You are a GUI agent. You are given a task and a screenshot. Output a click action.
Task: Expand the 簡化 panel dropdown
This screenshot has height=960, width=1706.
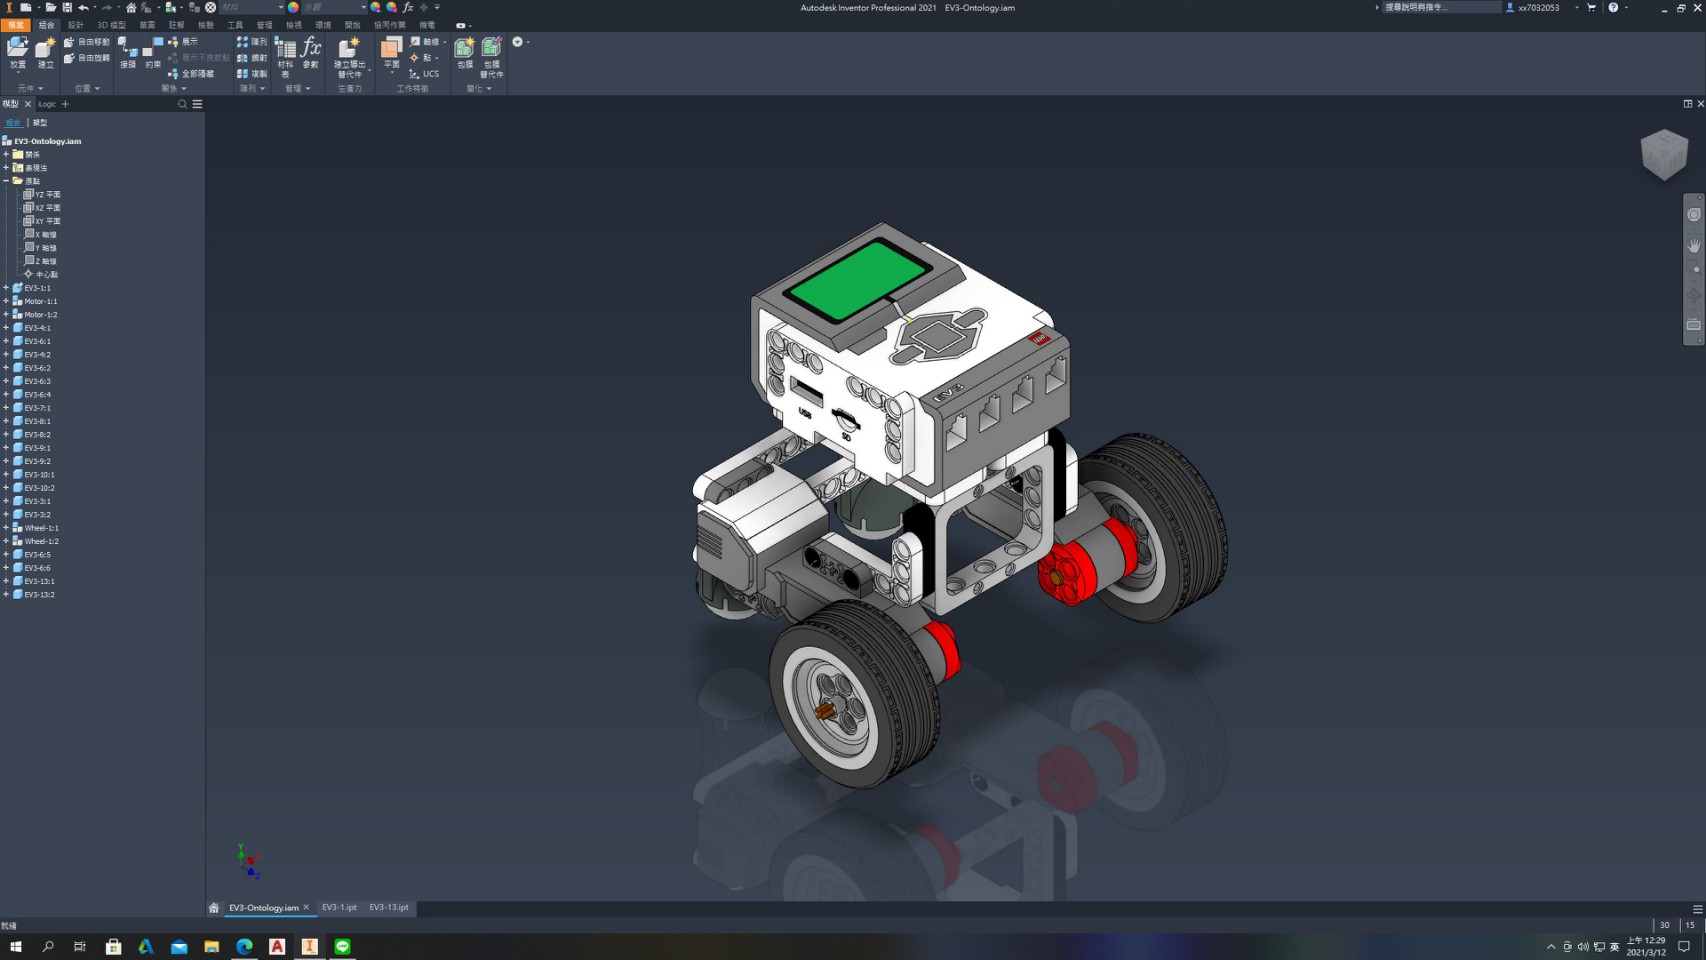[x=480, y=88]
